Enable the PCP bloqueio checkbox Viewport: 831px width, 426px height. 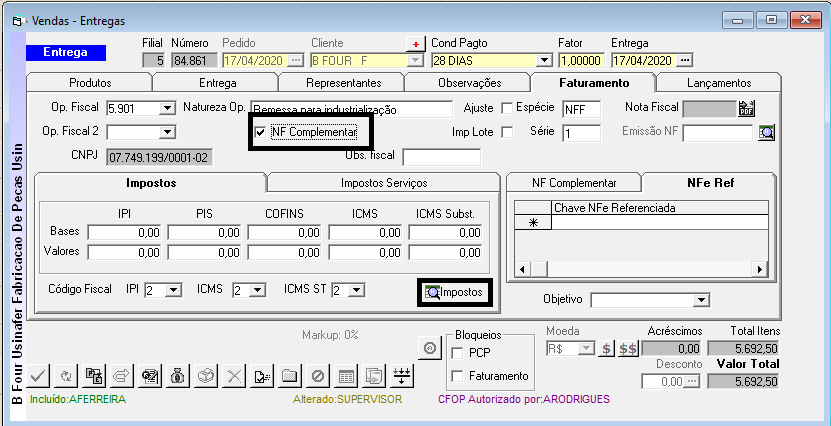coord(458,353)
